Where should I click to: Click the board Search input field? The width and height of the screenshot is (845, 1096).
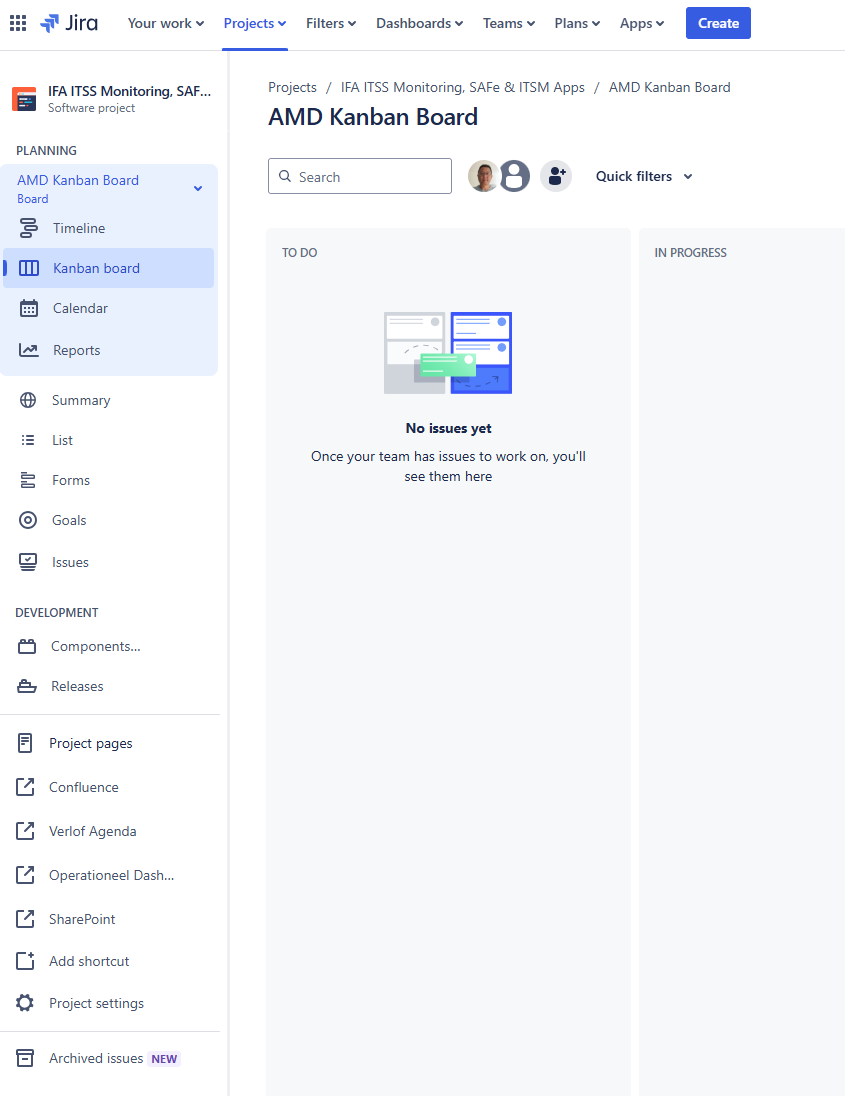pyautogui.click(x=360, y=176)
